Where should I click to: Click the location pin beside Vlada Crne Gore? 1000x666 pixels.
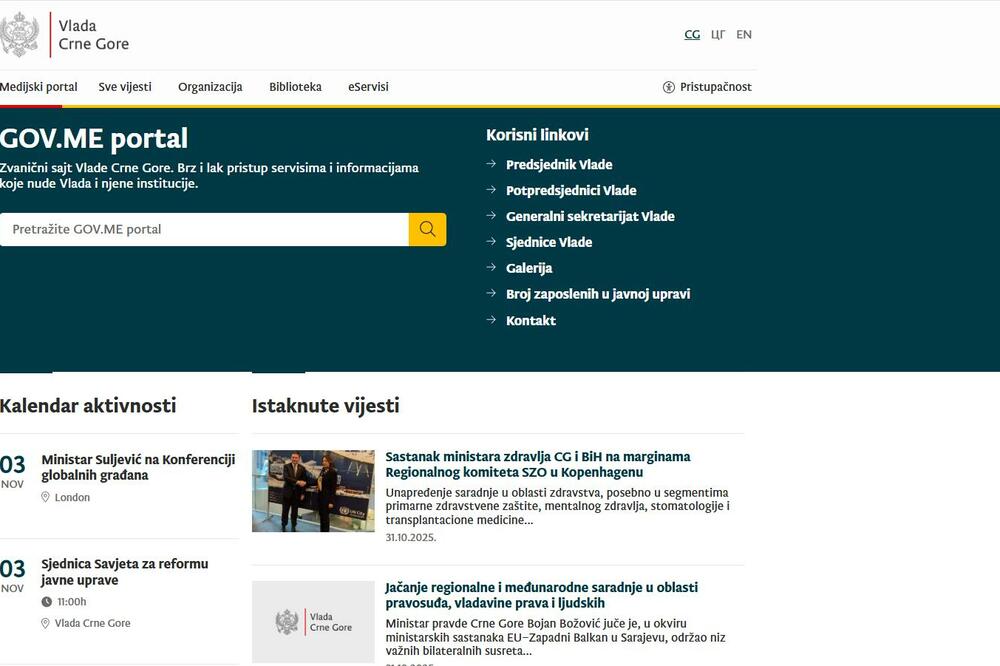(x=44, y=622)
